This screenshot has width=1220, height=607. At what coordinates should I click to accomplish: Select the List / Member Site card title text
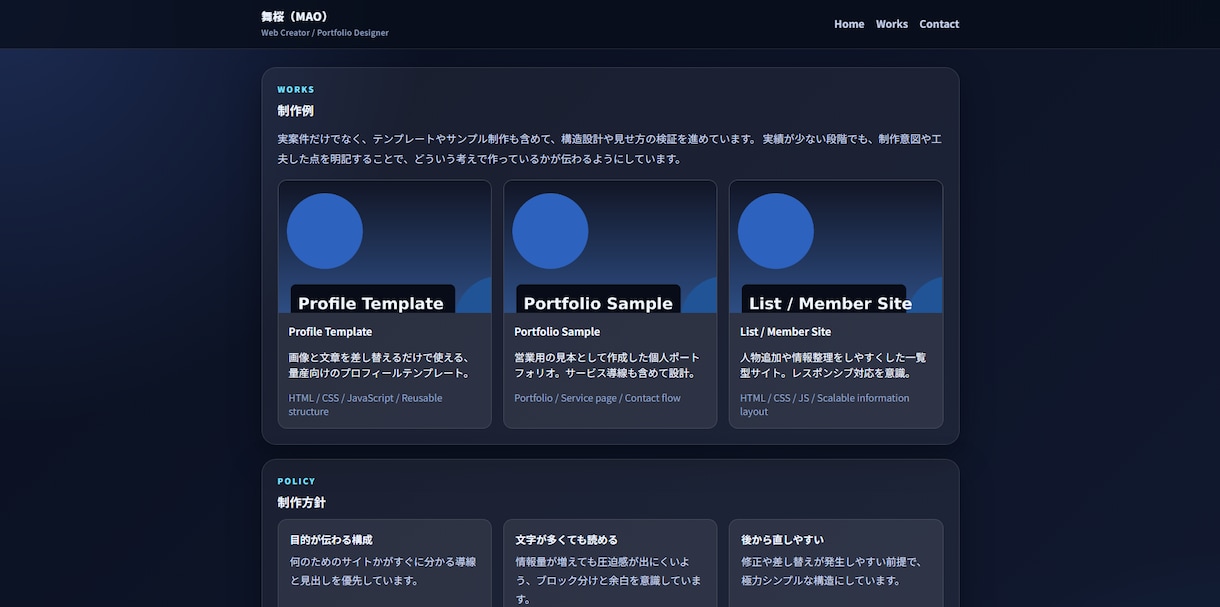785,332
